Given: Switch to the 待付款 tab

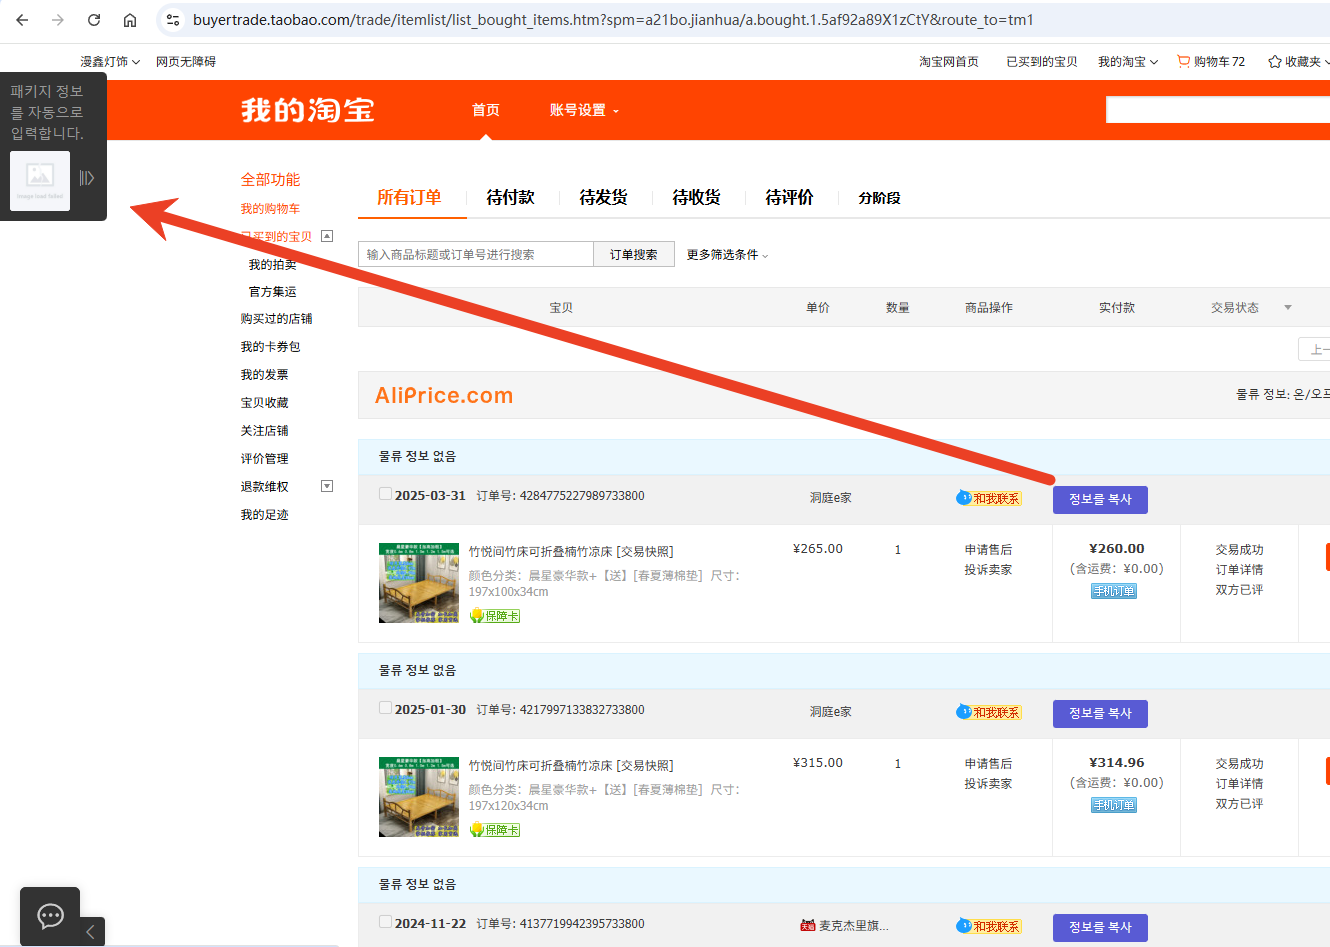Looking at the screenshot, I should point(510,198).
